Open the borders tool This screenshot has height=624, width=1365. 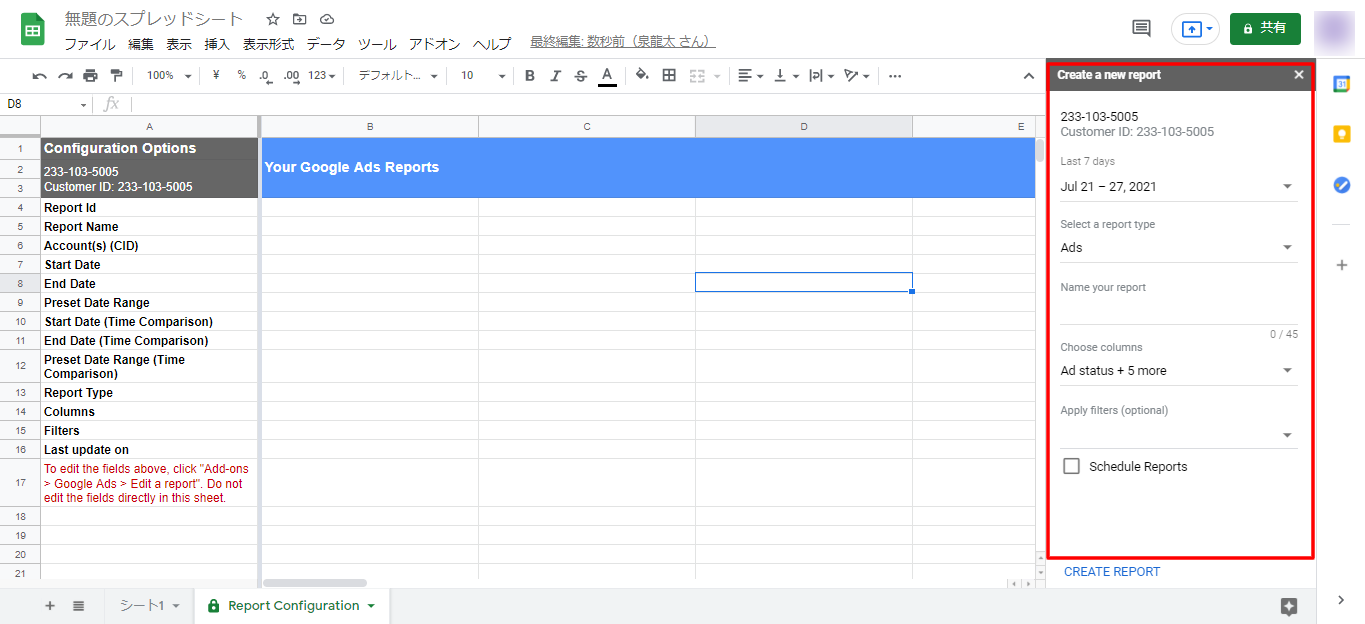(x=669, y=75)
